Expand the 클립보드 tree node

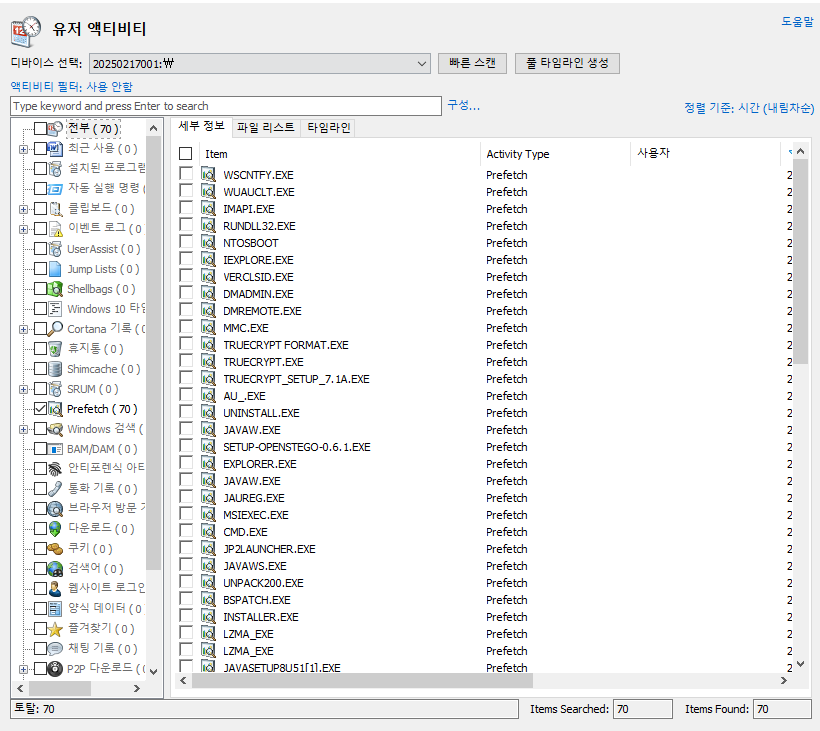click(x=24, y=210)
